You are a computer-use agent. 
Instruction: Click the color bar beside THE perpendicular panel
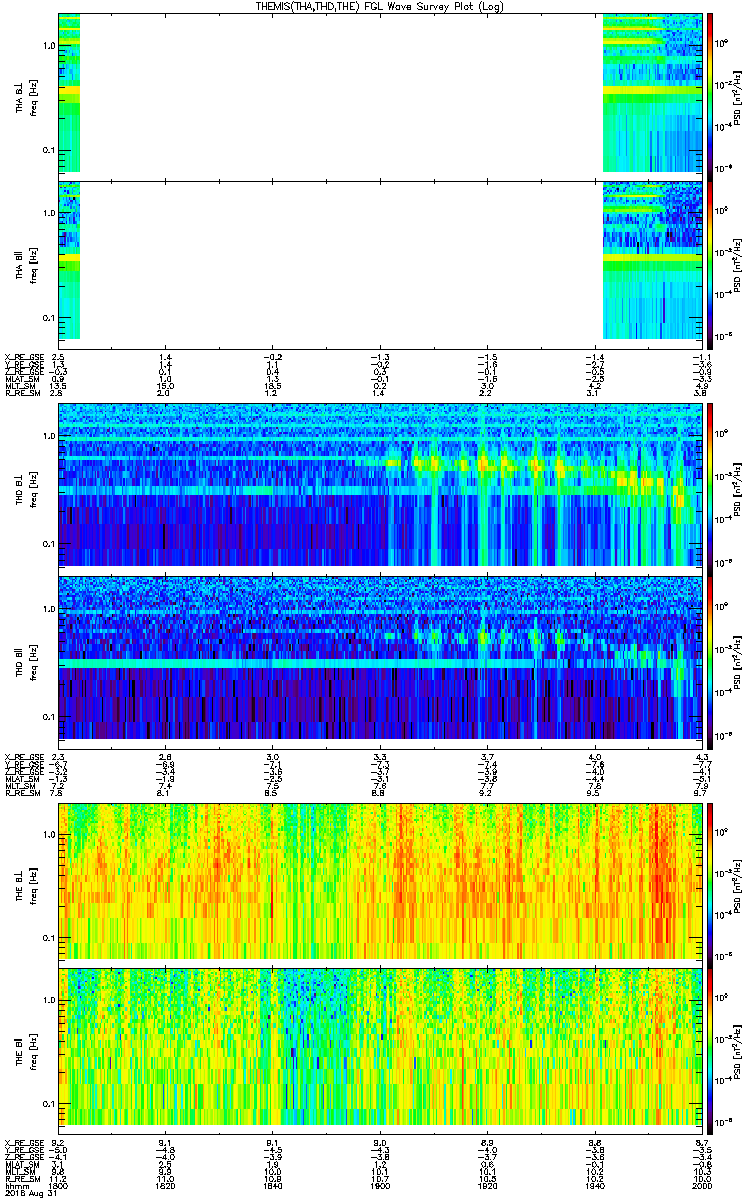(x=710, y=880)
